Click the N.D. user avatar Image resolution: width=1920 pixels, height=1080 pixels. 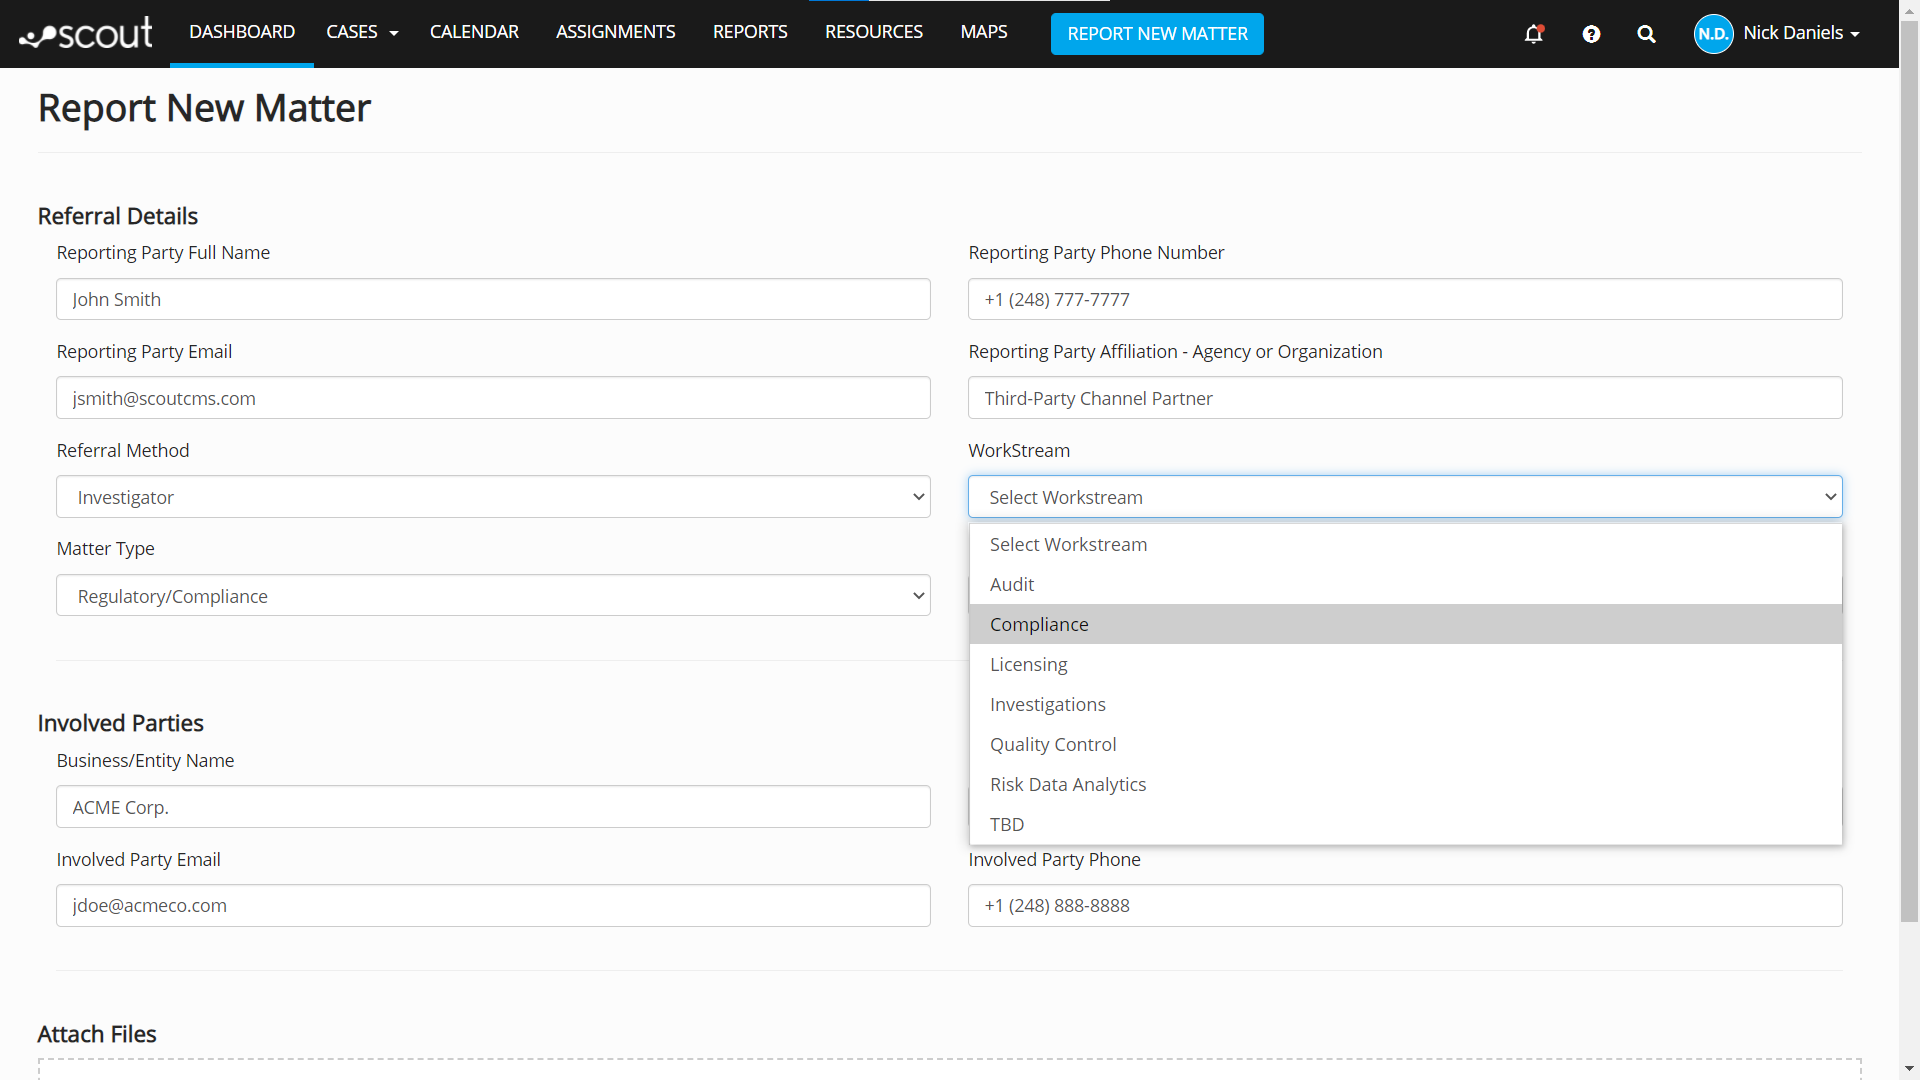click(x=1713, y=34)
